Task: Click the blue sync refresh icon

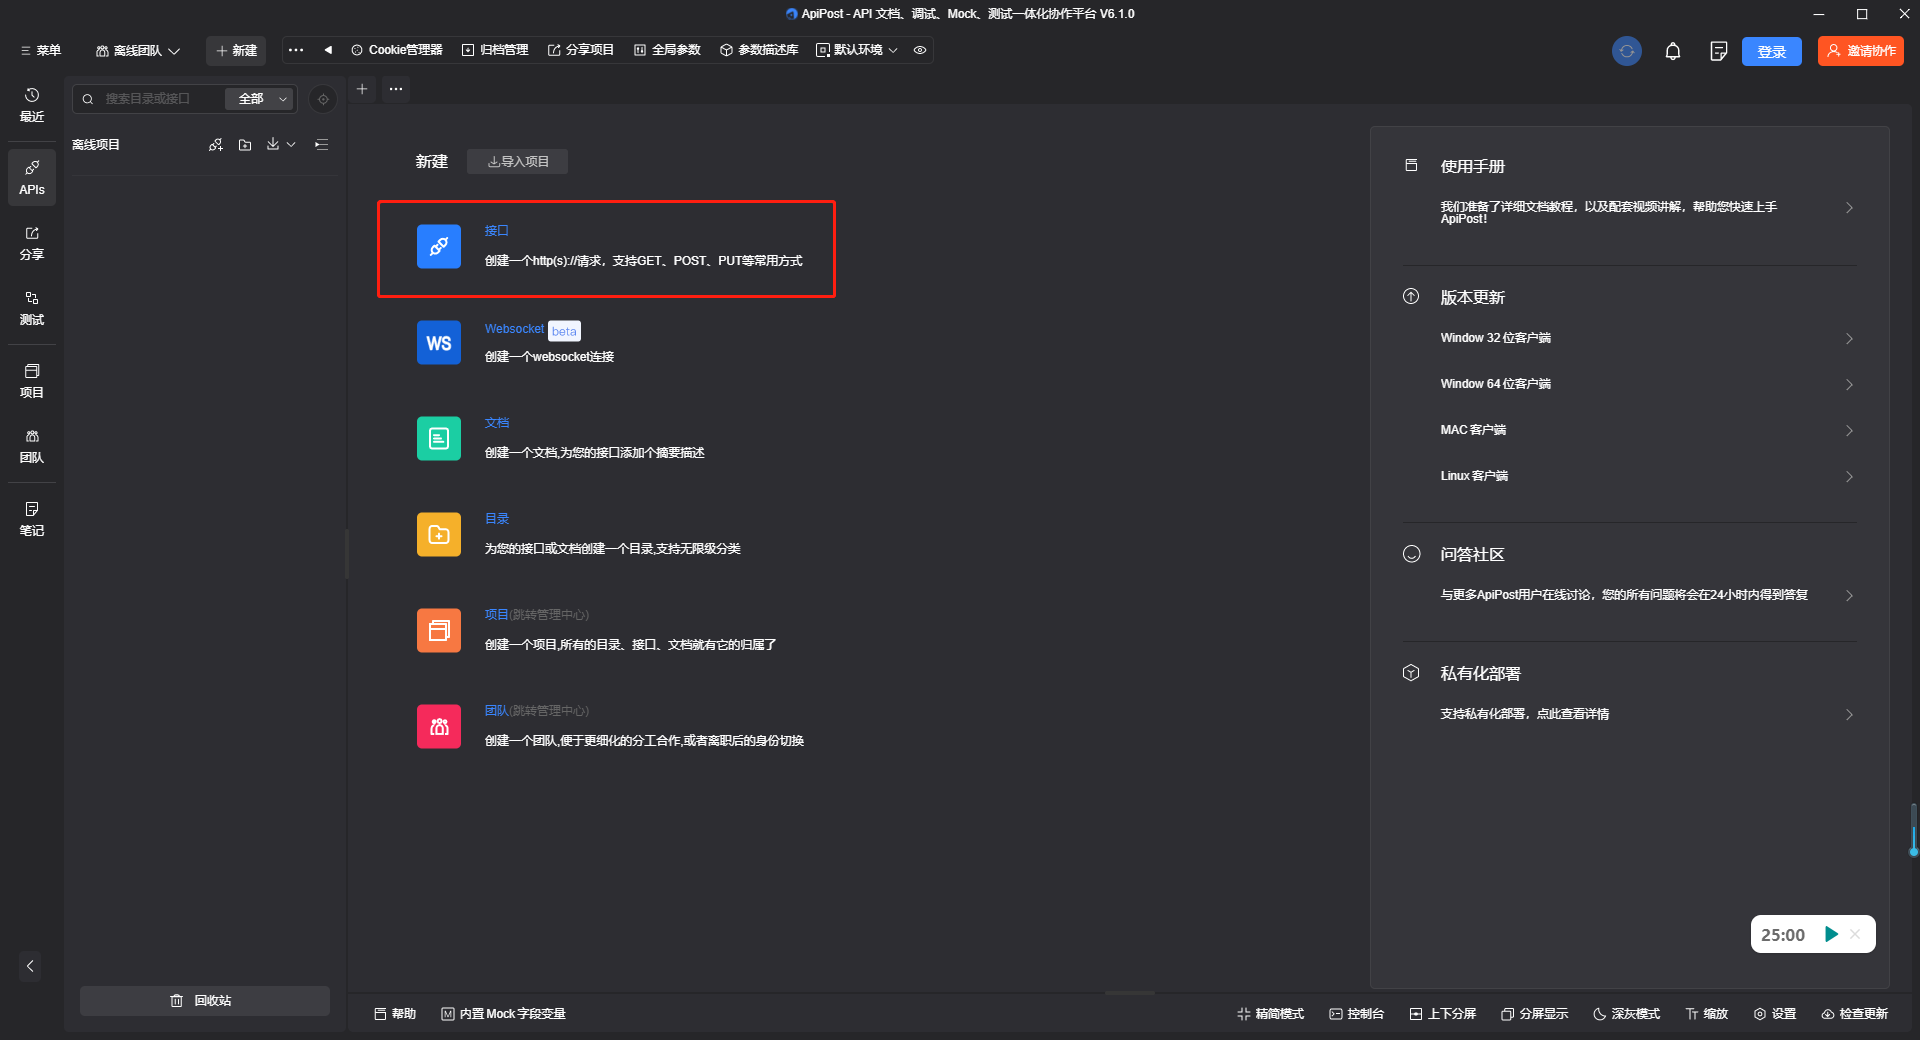Action: pyautogui.click(x=1627, y=51)
